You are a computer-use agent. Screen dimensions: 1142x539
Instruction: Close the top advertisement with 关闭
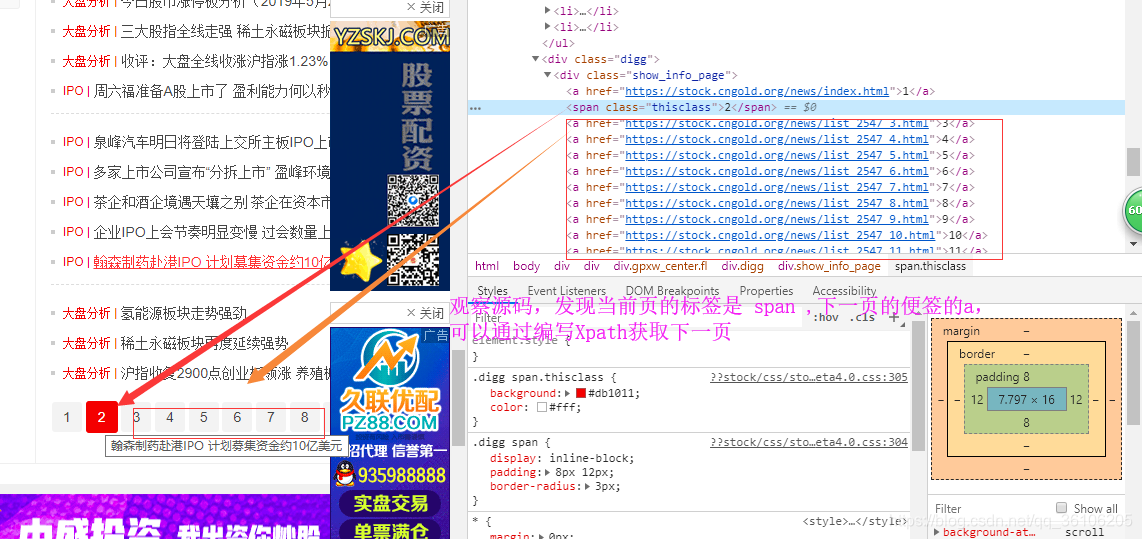coord(425,7)
